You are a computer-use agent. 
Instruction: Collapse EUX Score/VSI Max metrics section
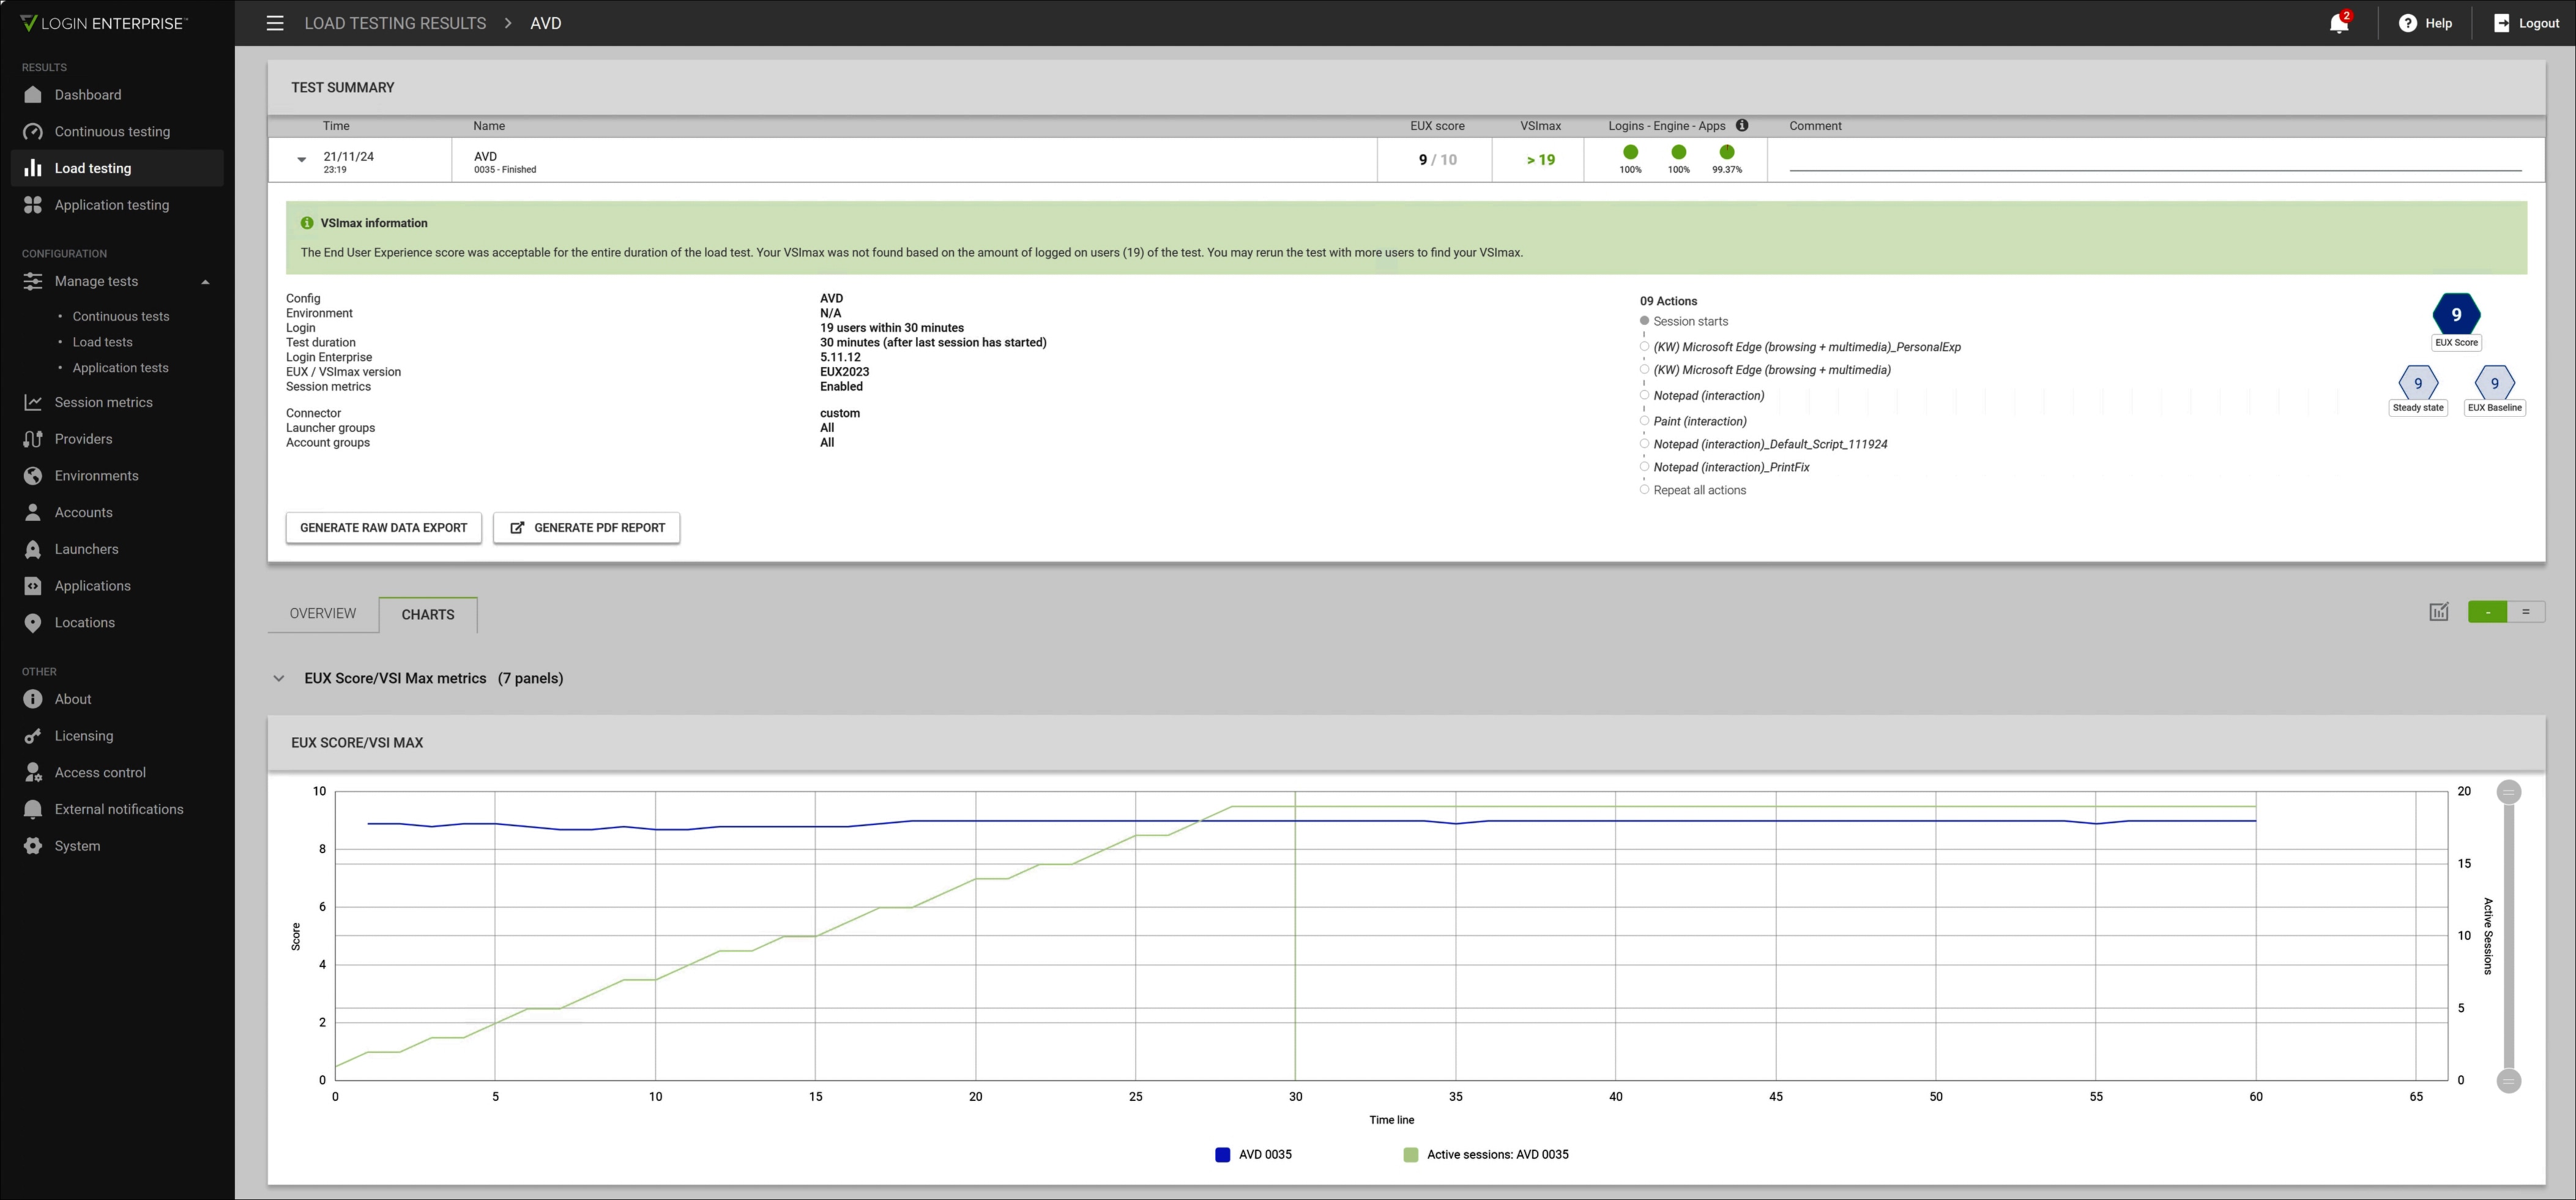[279, 678]
